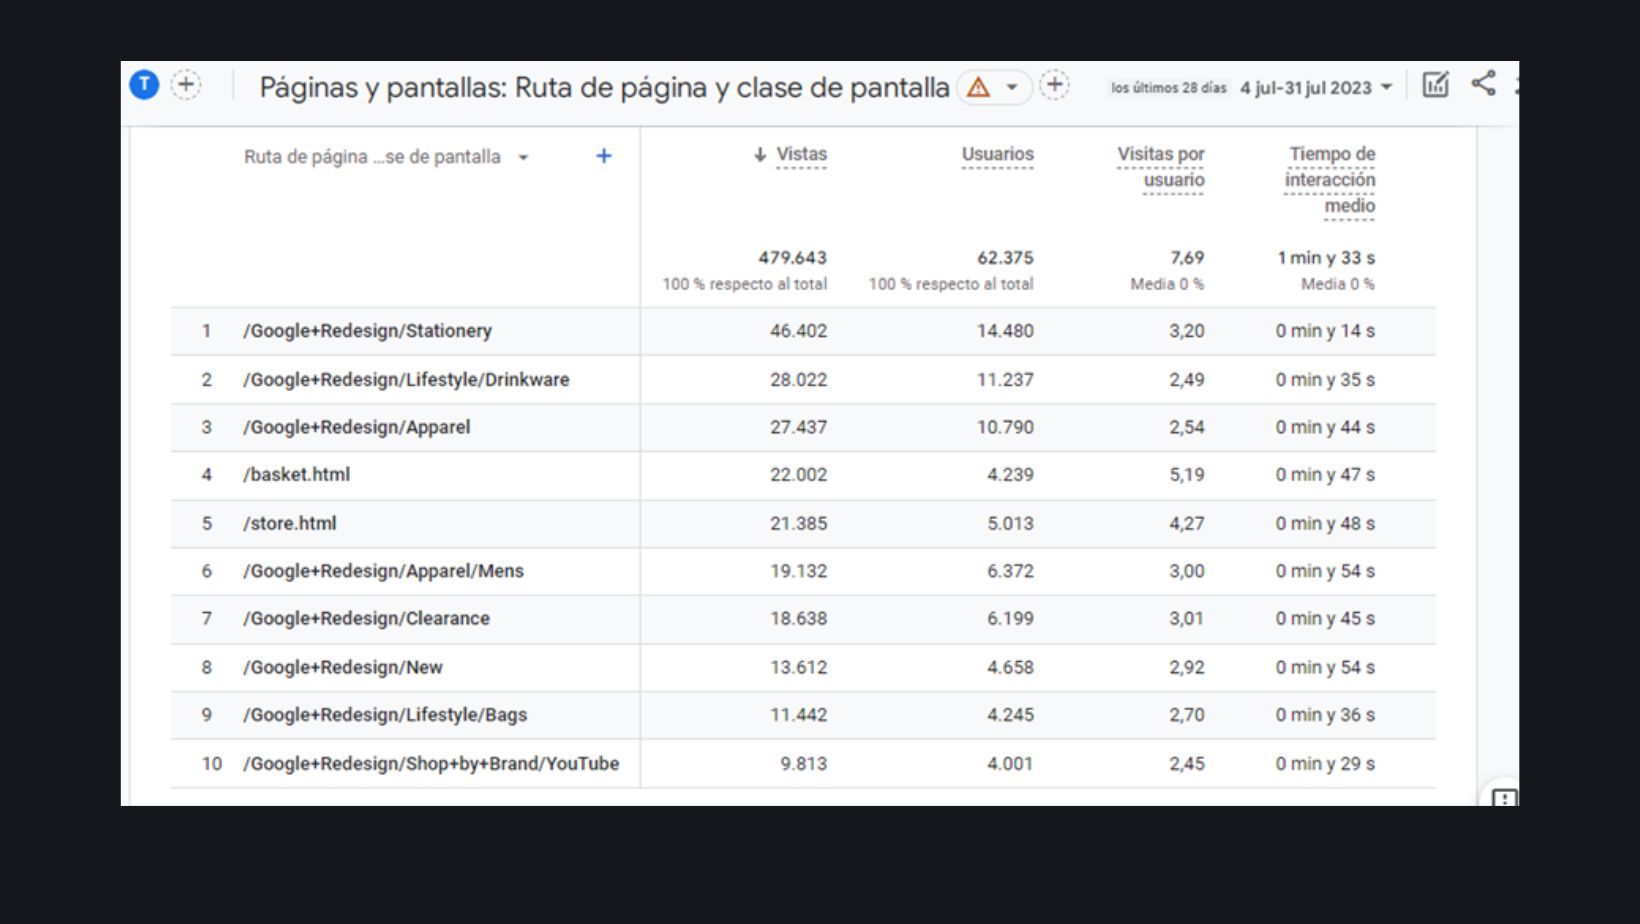Add a secondary dimension with the blue plus
The height and width of the screenshot is (924, 1640).
(x=603, y=156)
